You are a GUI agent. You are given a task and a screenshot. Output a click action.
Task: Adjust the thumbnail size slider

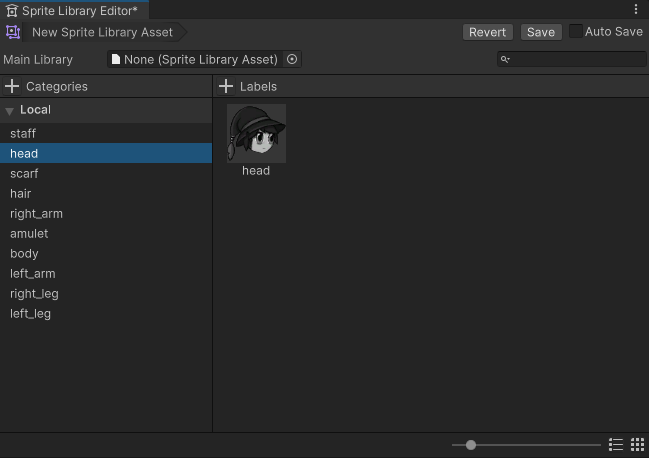pos(471,445)
